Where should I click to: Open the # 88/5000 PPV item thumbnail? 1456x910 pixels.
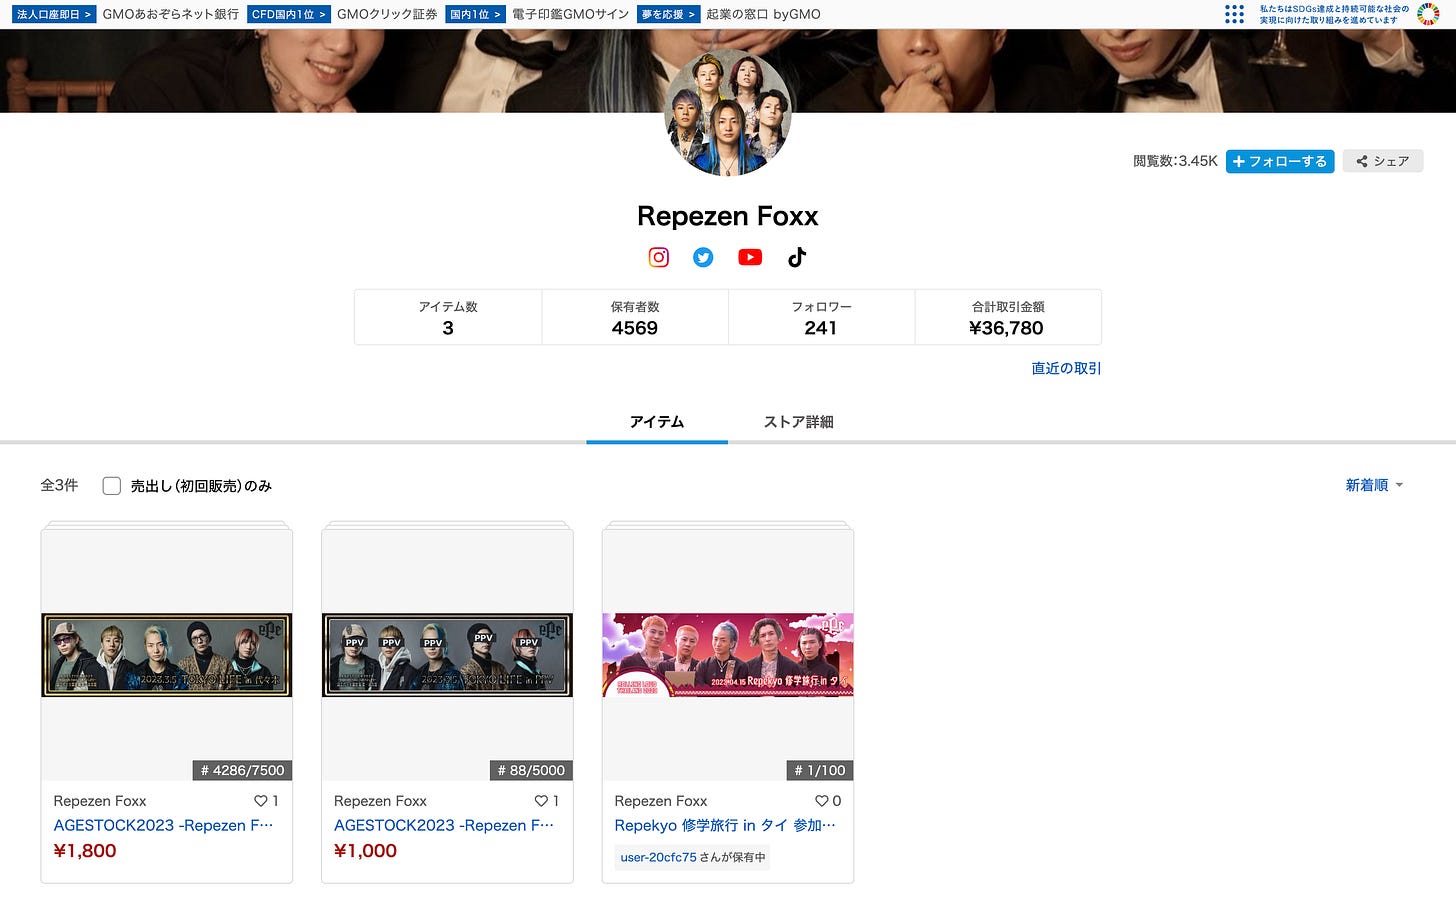[x=447, y=655]
